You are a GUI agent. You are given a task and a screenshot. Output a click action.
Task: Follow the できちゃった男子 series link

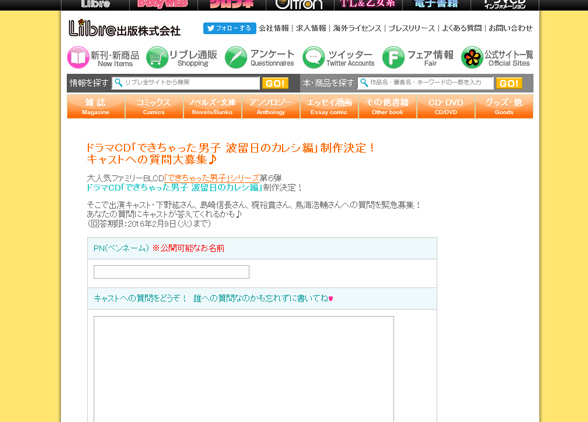212,178
